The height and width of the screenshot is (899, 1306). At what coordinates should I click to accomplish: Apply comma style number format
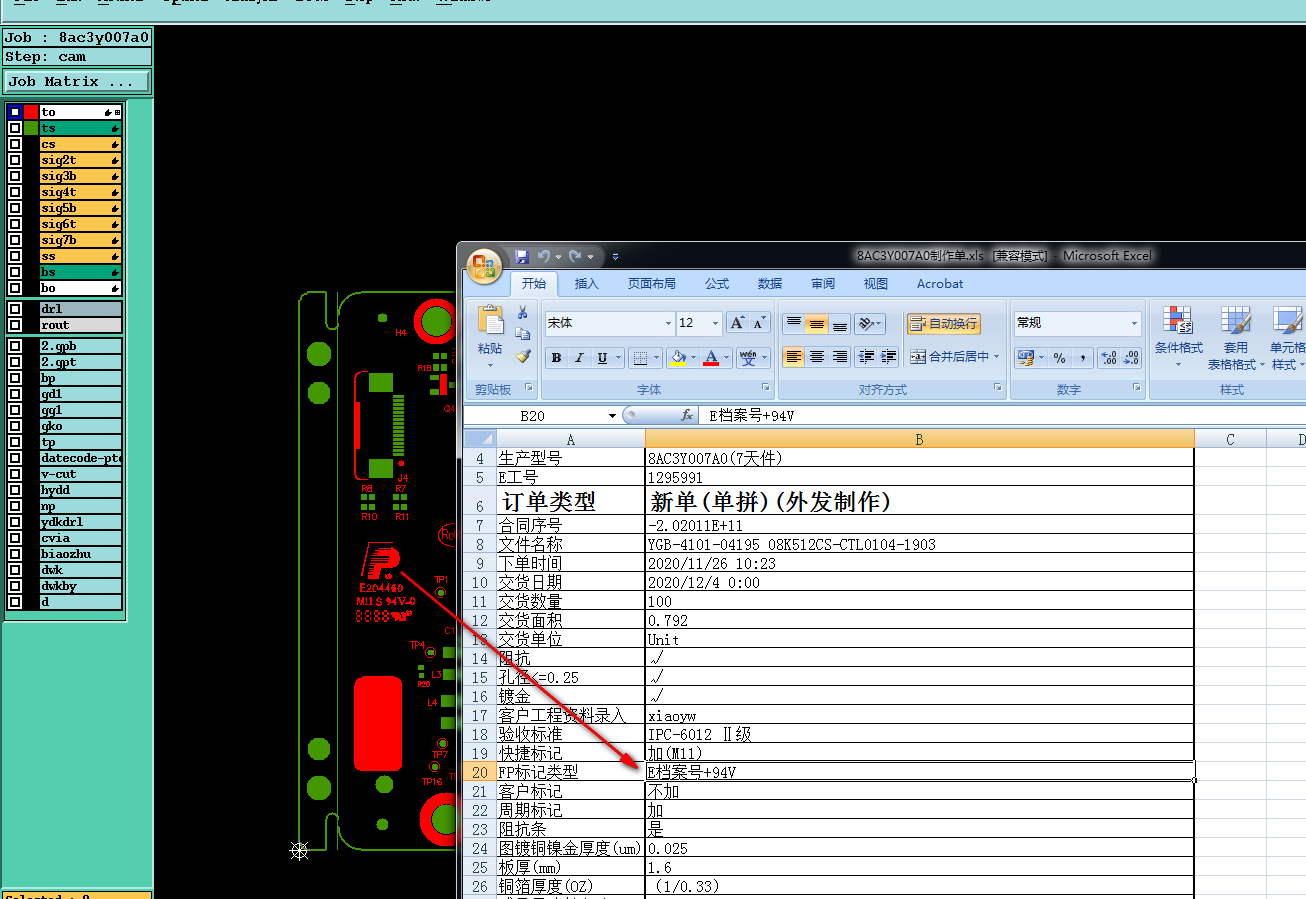click(x=1082, y=358)
